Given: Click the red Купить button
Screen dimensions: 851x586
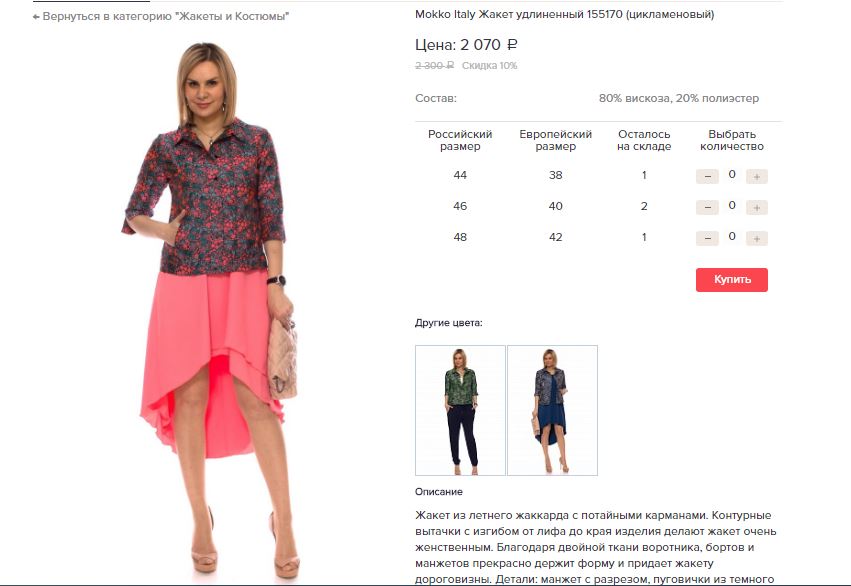Looking at the screenshot, I should click(x=732, y=279).
